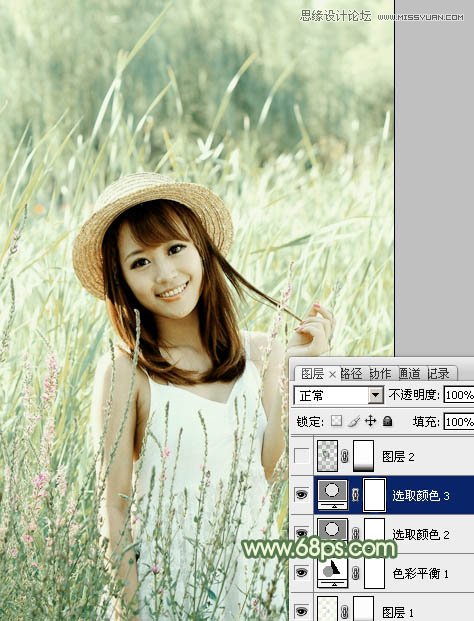Select the 图层 1 mask thumbnail

[363, 609]
